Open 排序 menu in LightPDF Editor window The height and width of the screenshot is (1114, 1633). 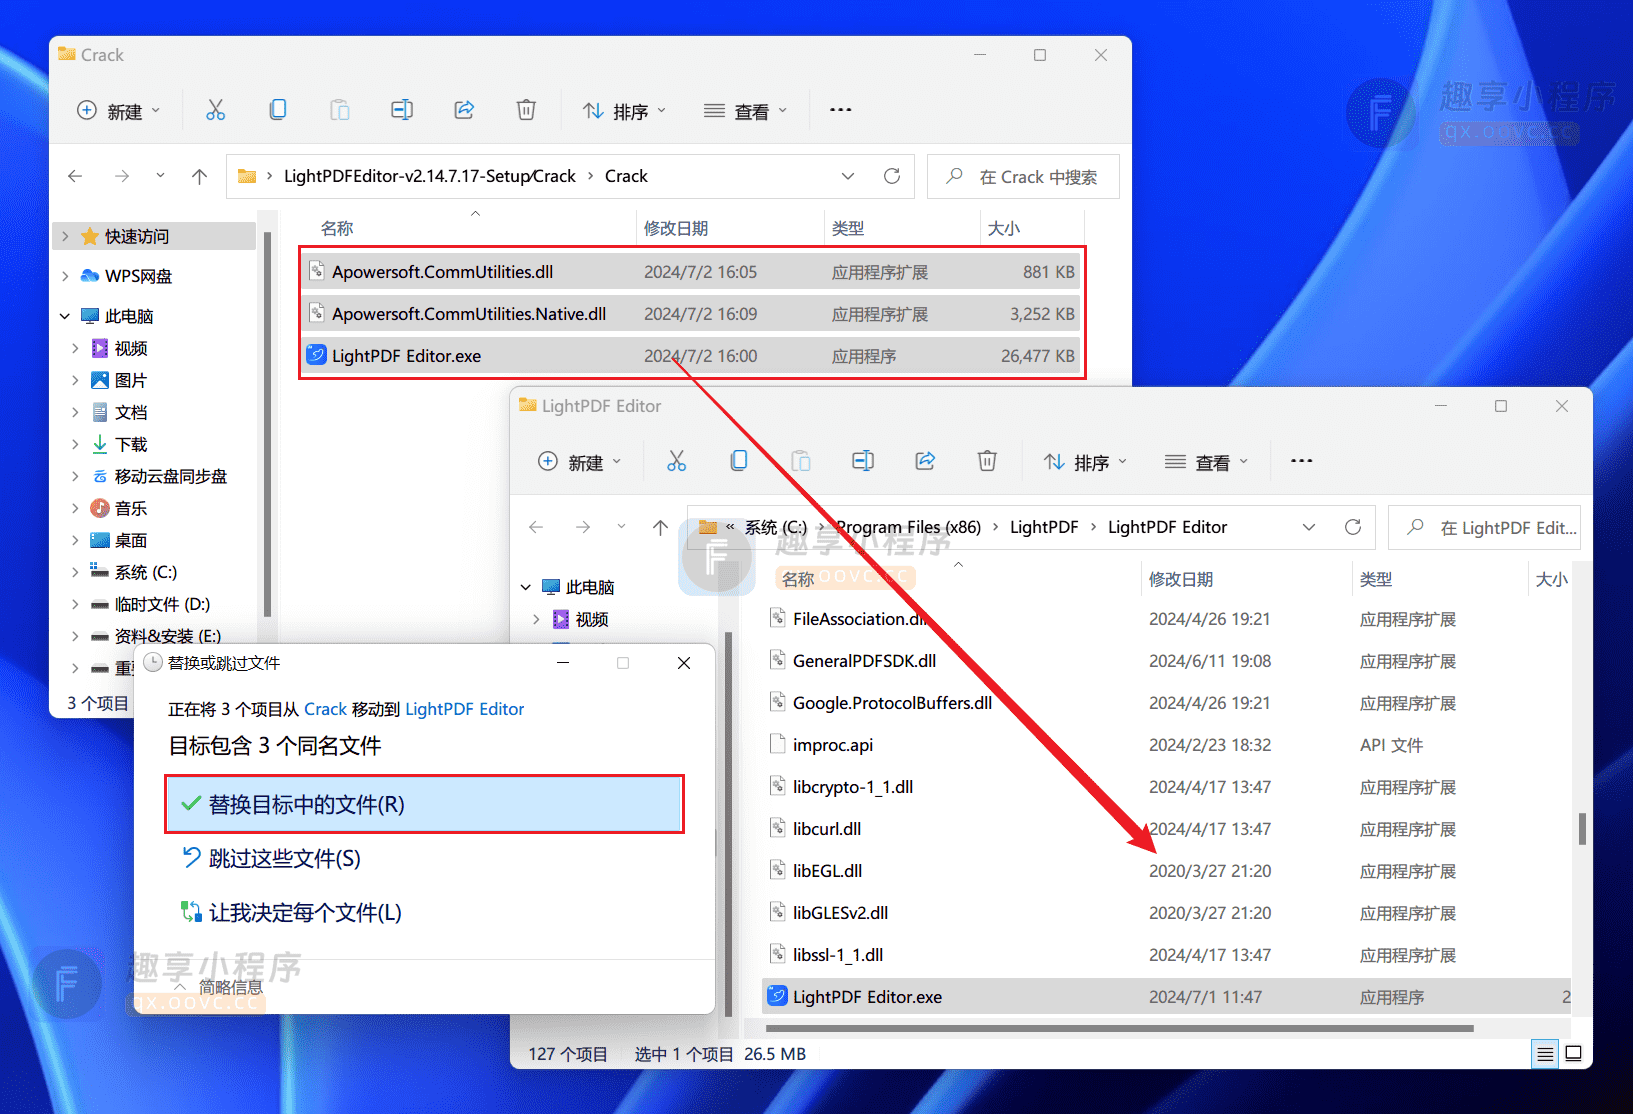(x=1086, y=462)
